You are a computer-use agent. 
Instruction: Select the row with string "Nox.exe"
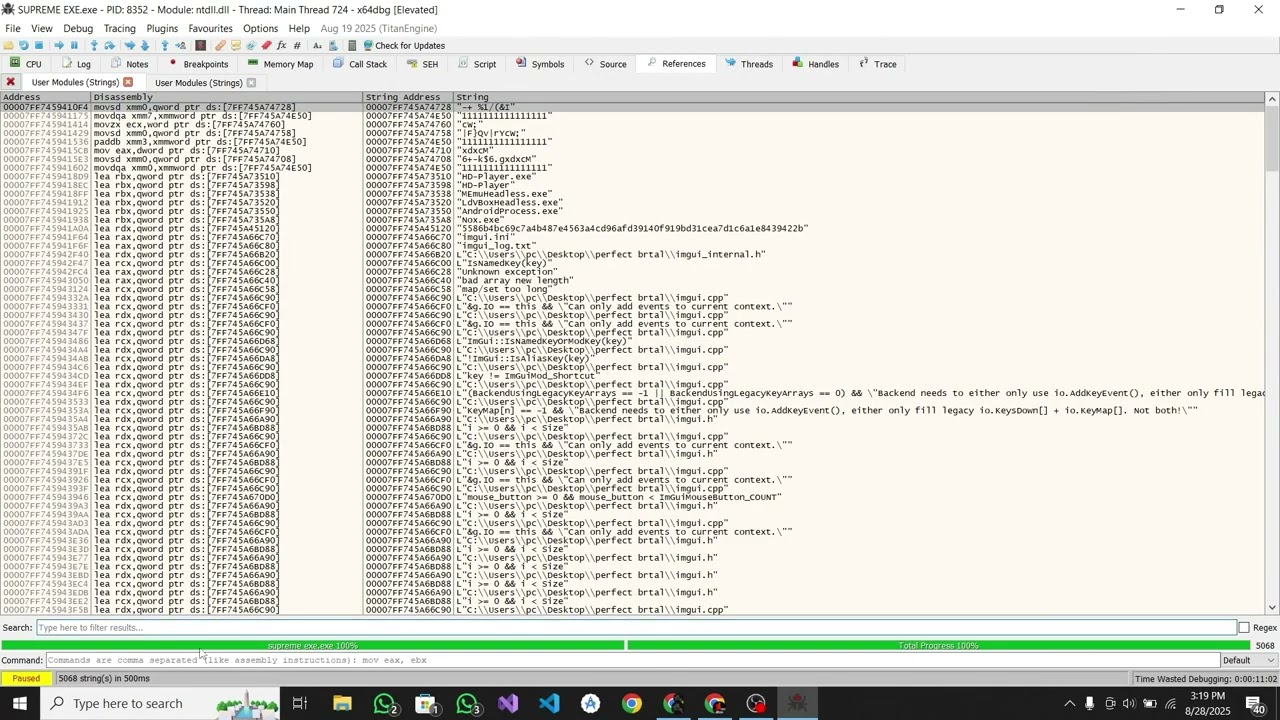click(632, 220)
